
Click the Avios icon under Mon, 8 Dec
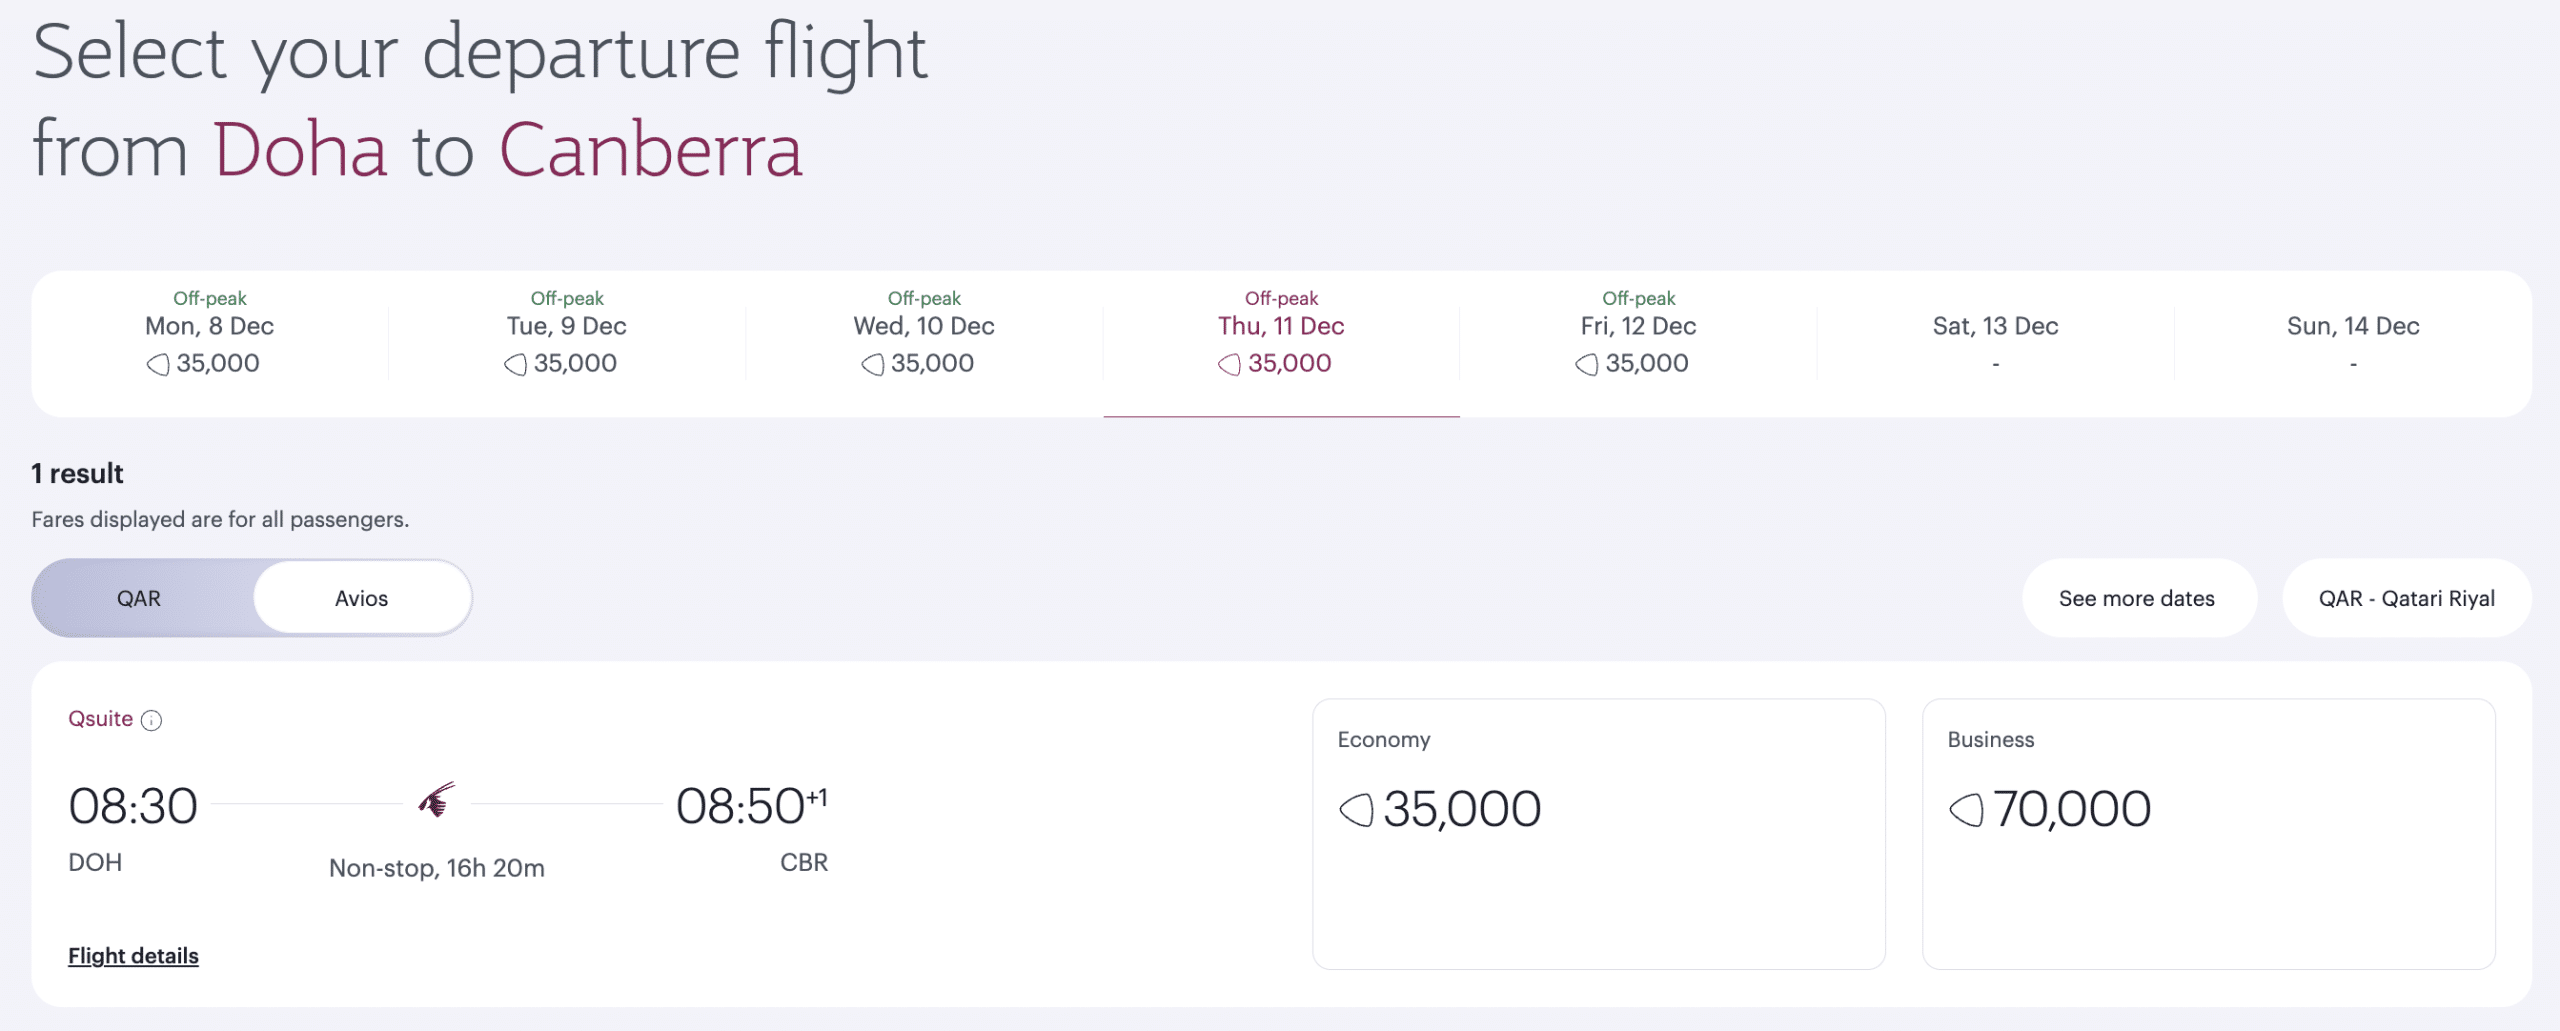coord(158,364)
